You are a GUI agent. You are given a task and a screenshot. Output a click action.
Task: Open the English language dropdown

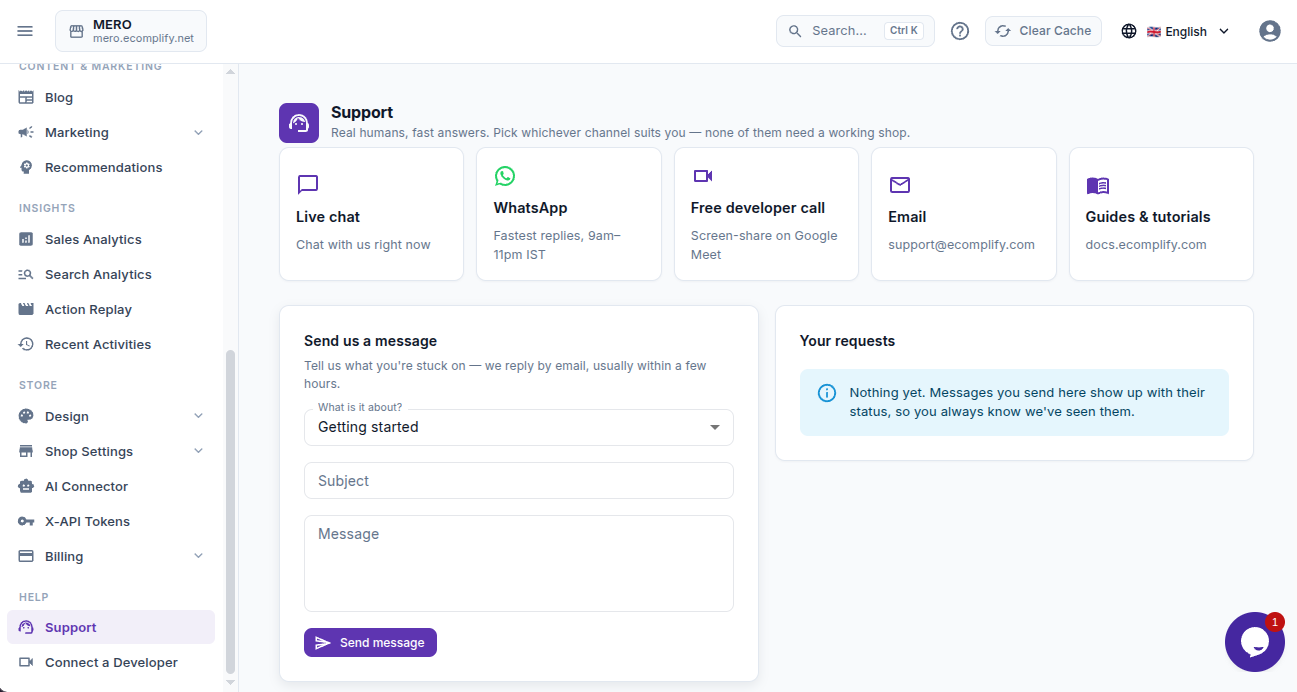click(1176, 31)
